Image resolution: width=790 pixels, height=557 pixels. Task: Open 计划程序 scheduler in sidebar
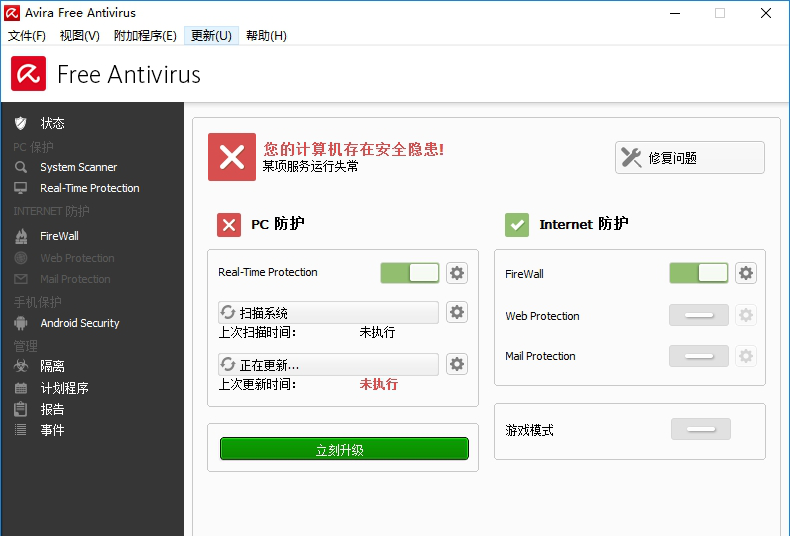coord(64,388)
